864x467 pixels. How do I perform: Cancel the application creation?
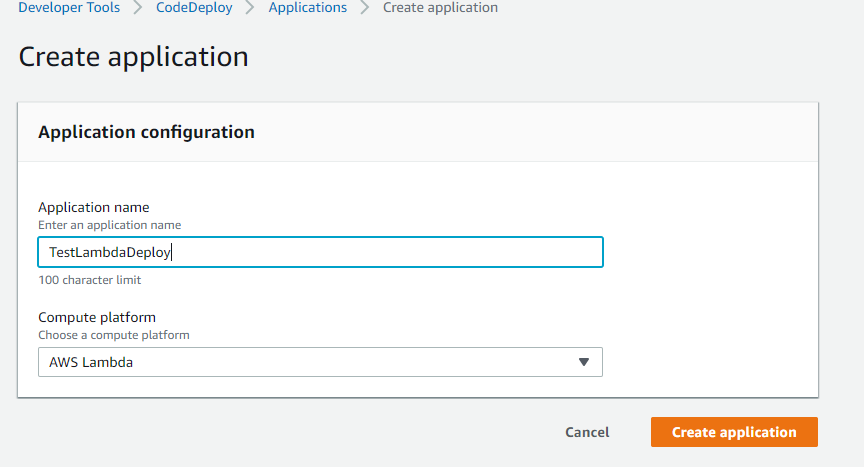[x=587, y=432]
